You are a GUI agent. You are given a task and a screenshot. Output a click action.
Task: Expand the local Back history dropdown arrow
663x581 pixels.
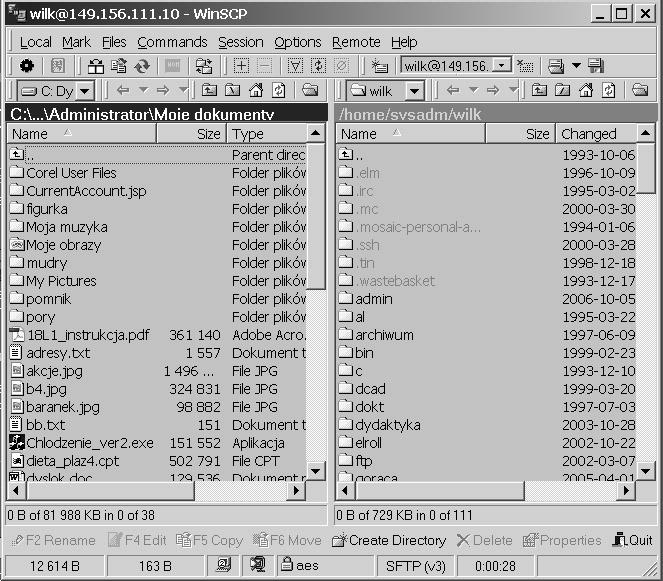click(x=144, y=90)
